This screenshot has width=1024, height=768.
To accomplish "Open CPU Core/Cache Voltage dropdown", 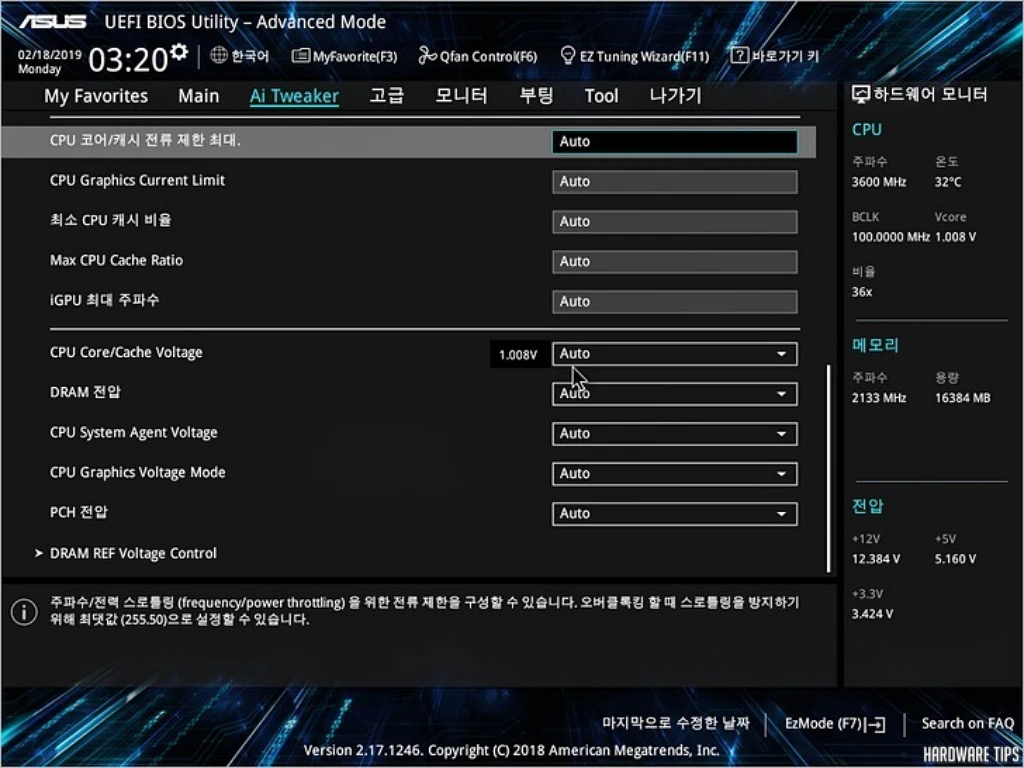I will point(675,354).
